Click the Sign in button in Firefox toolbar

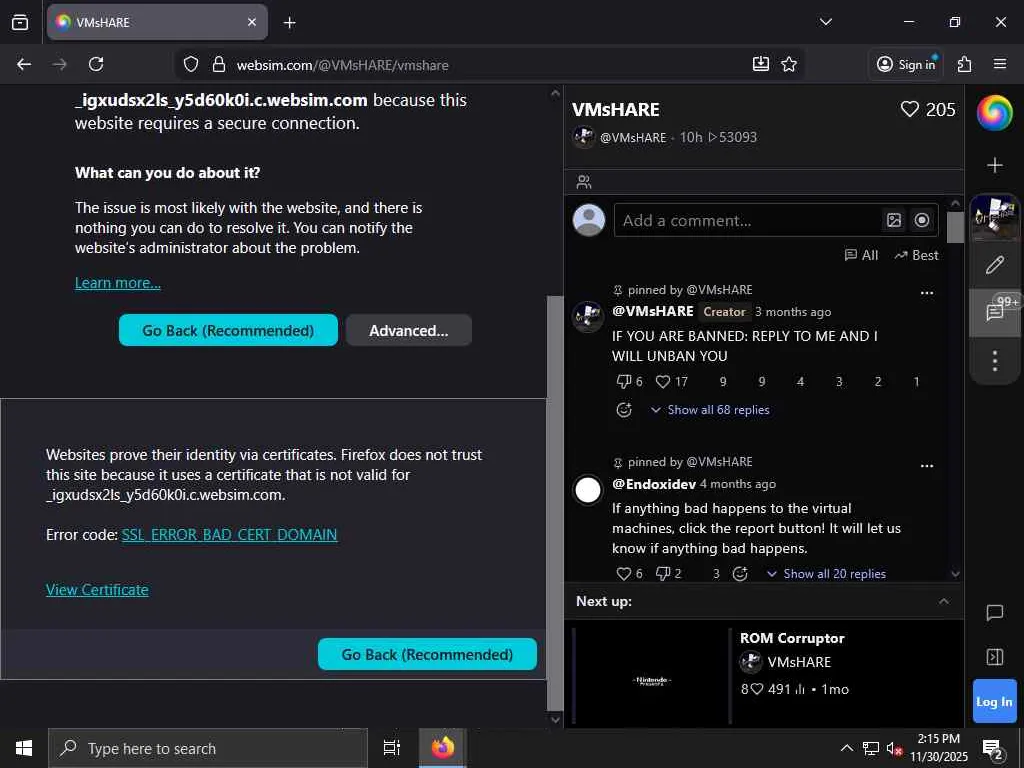(x=906, y=64)
